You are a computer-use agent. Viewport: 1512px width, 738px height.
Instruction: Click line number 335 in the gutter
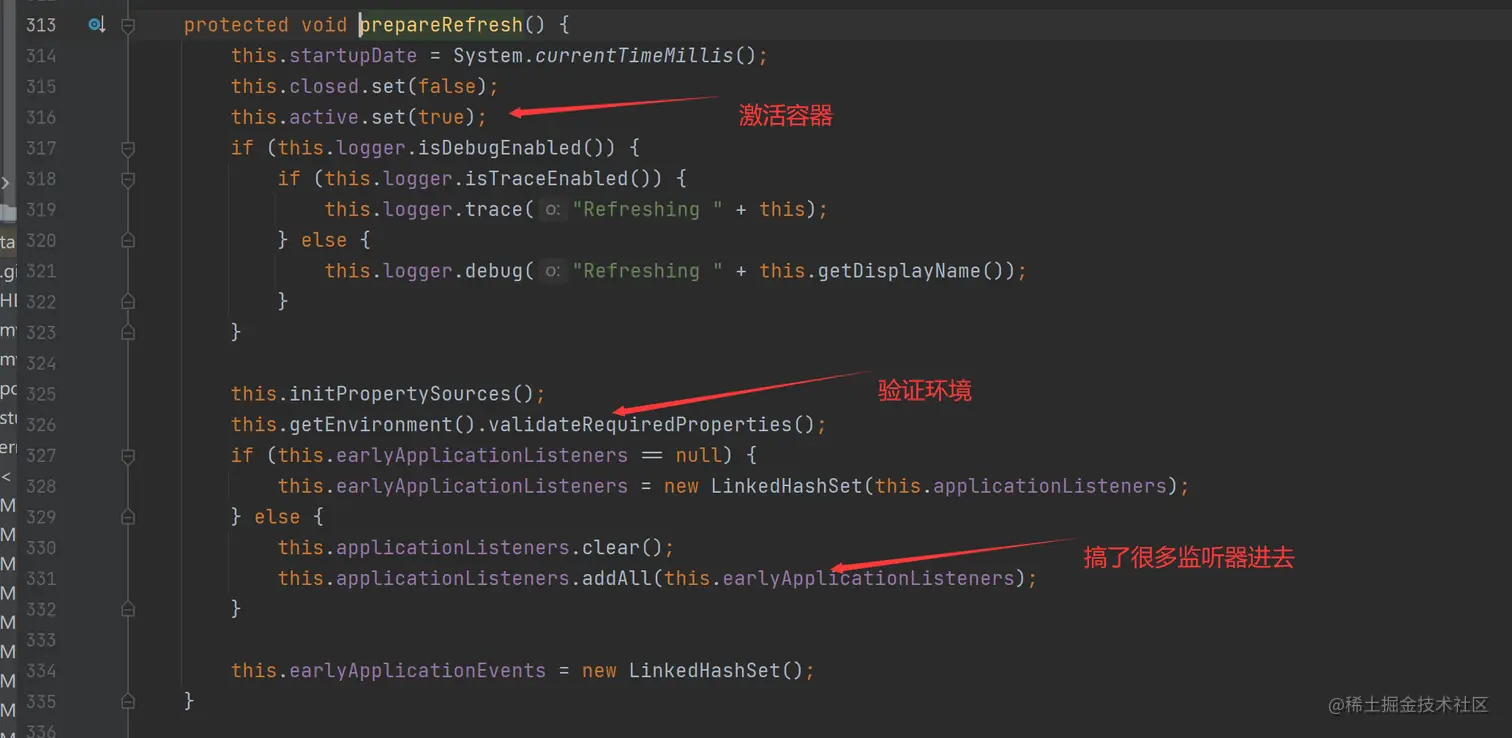coord(40,701)
